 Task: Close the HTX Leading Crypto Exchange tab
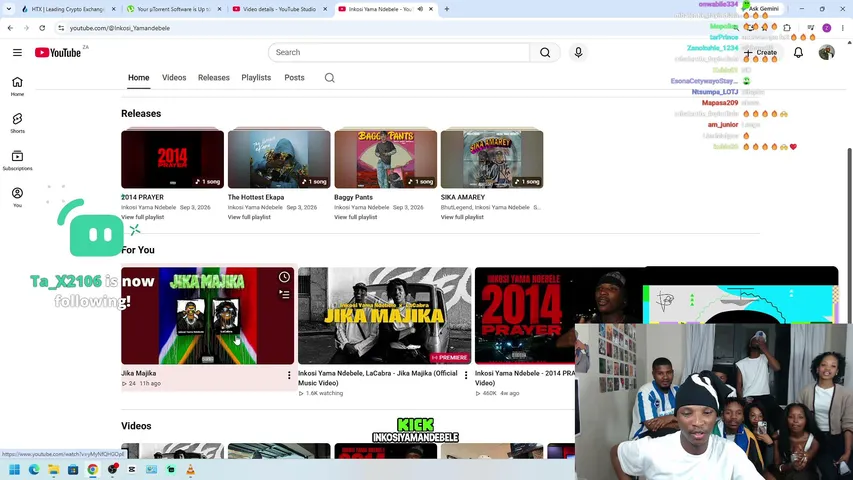coord(113,9)
